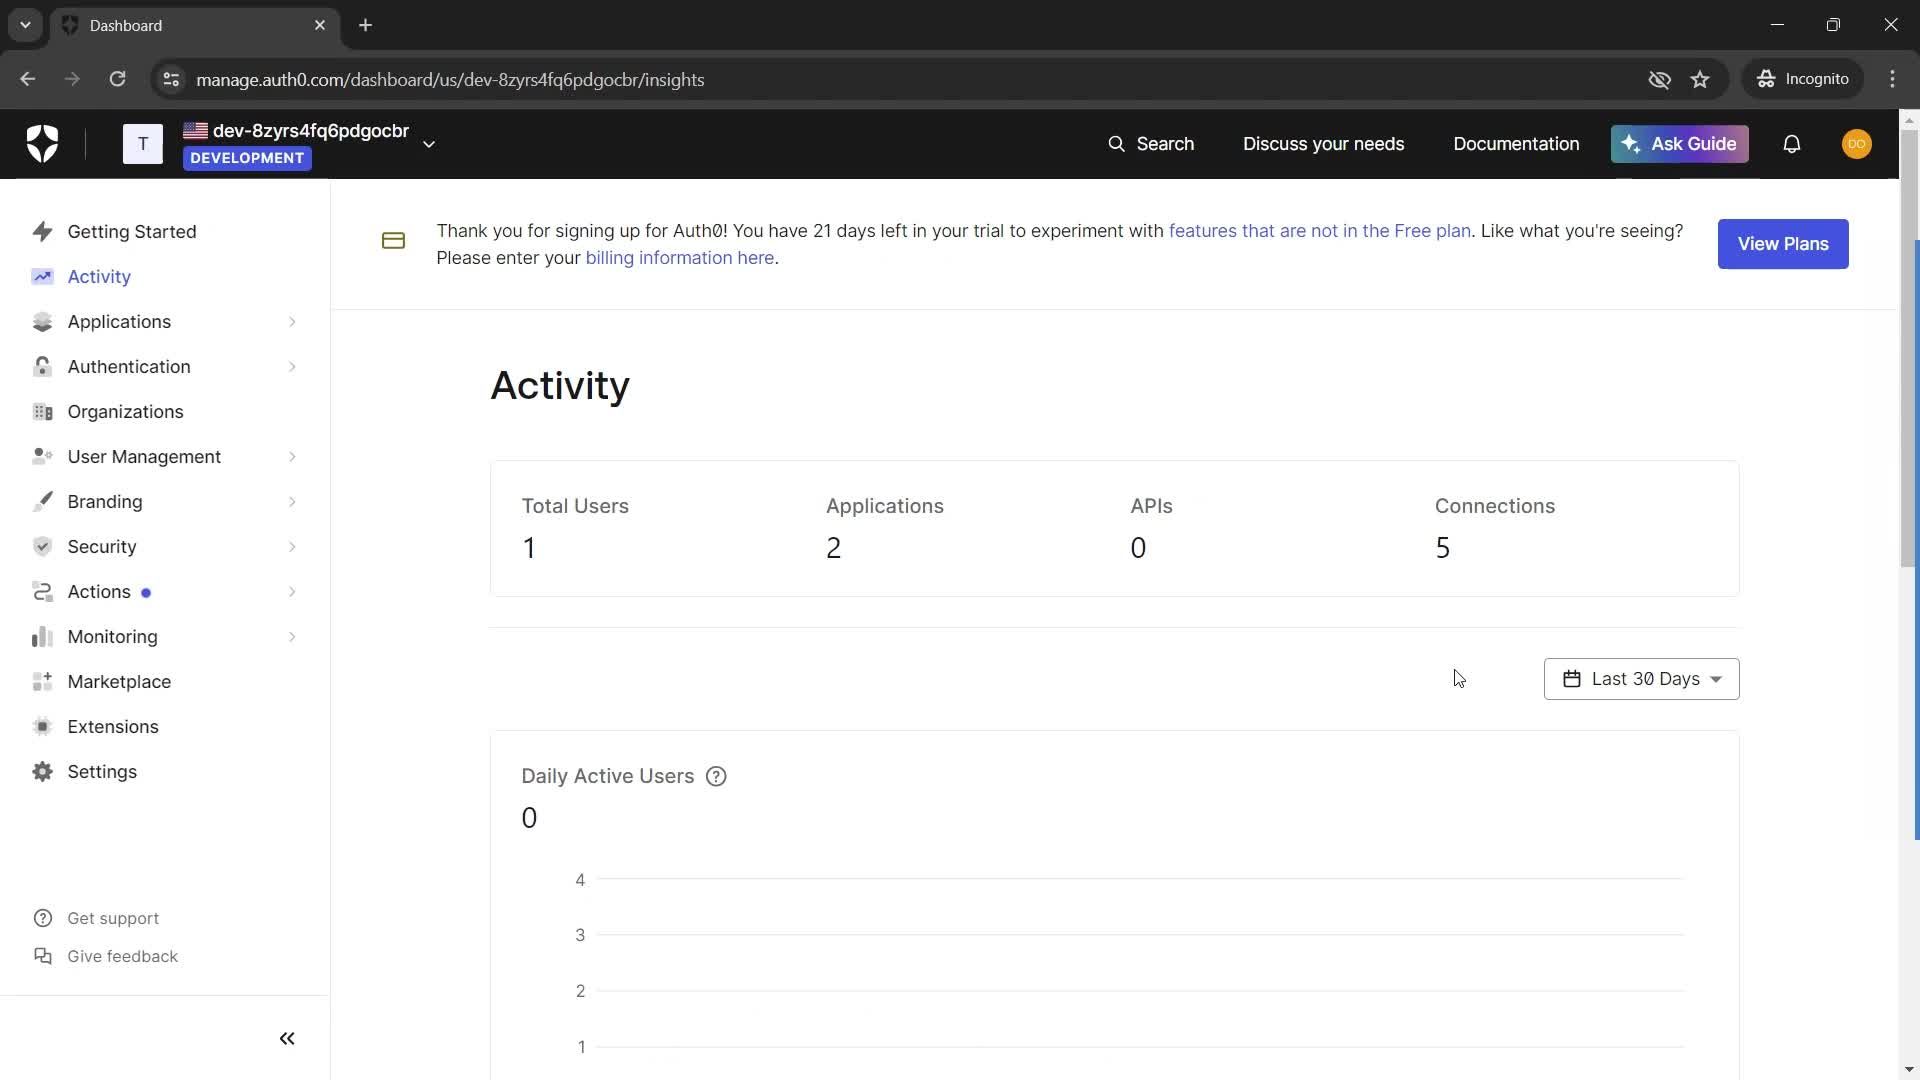Image resolution: width=1920 pixels, height=1080 pixels.
Task: Click the tenant avatar letter T
Action: [x=143, y=144]
